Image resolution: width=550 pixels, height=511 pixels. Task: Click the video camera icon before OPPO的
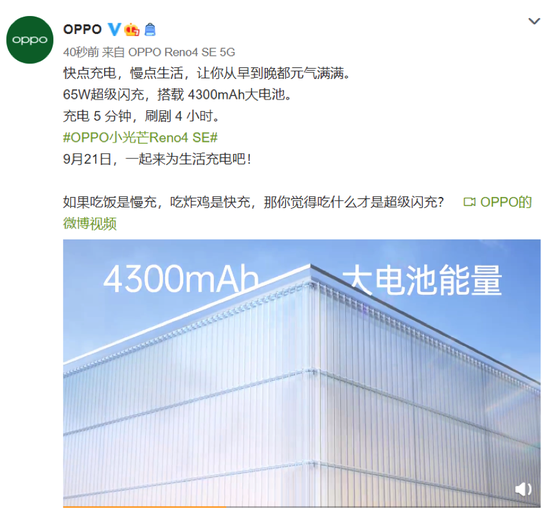point(469,202)
